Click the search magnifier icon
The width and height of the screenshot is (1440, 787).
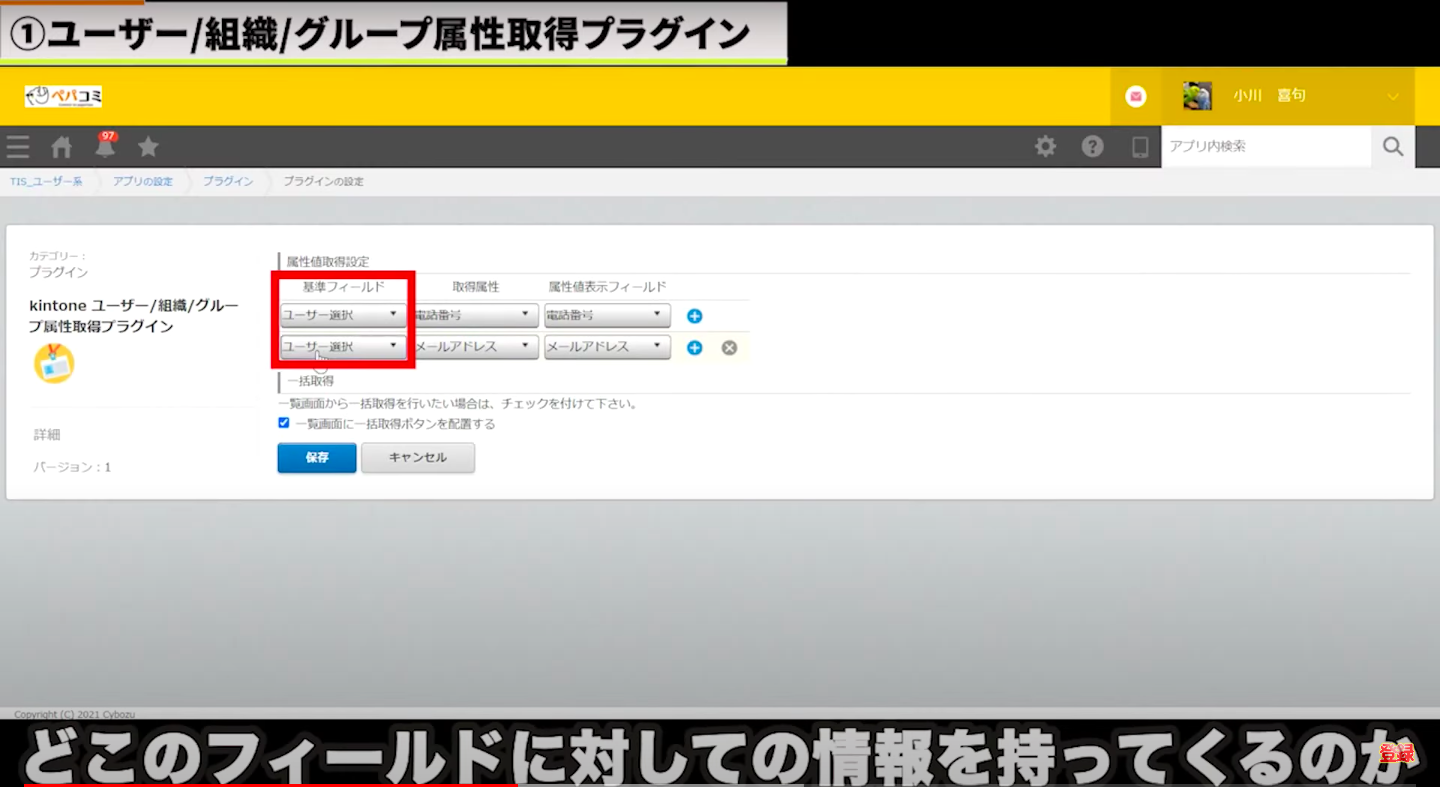click(1393, 147)
